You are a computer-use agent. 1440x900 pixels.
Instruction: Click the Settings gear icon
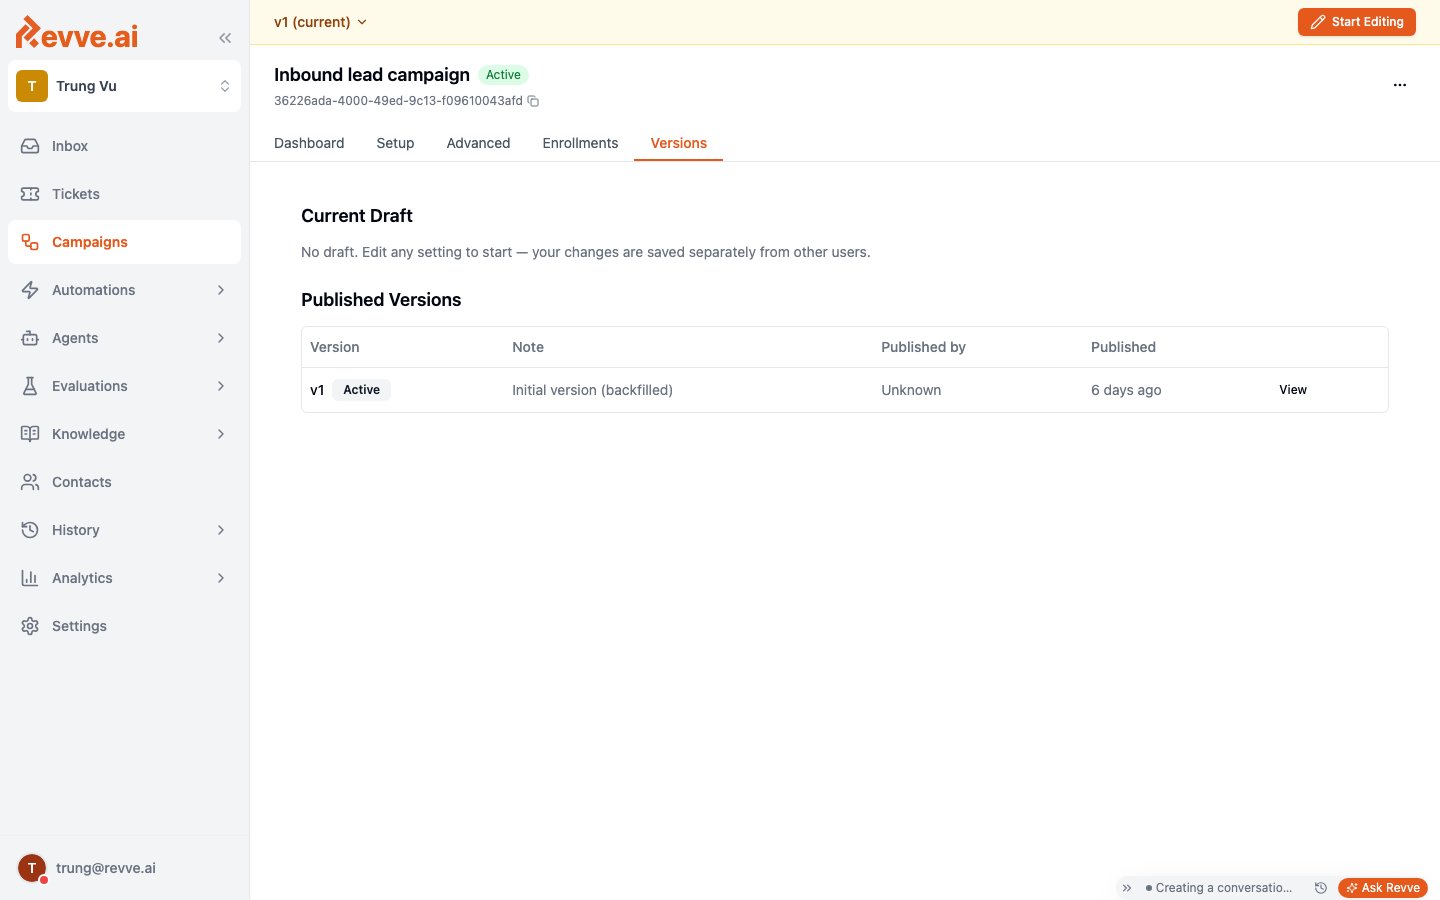click(x=30, y=626)
